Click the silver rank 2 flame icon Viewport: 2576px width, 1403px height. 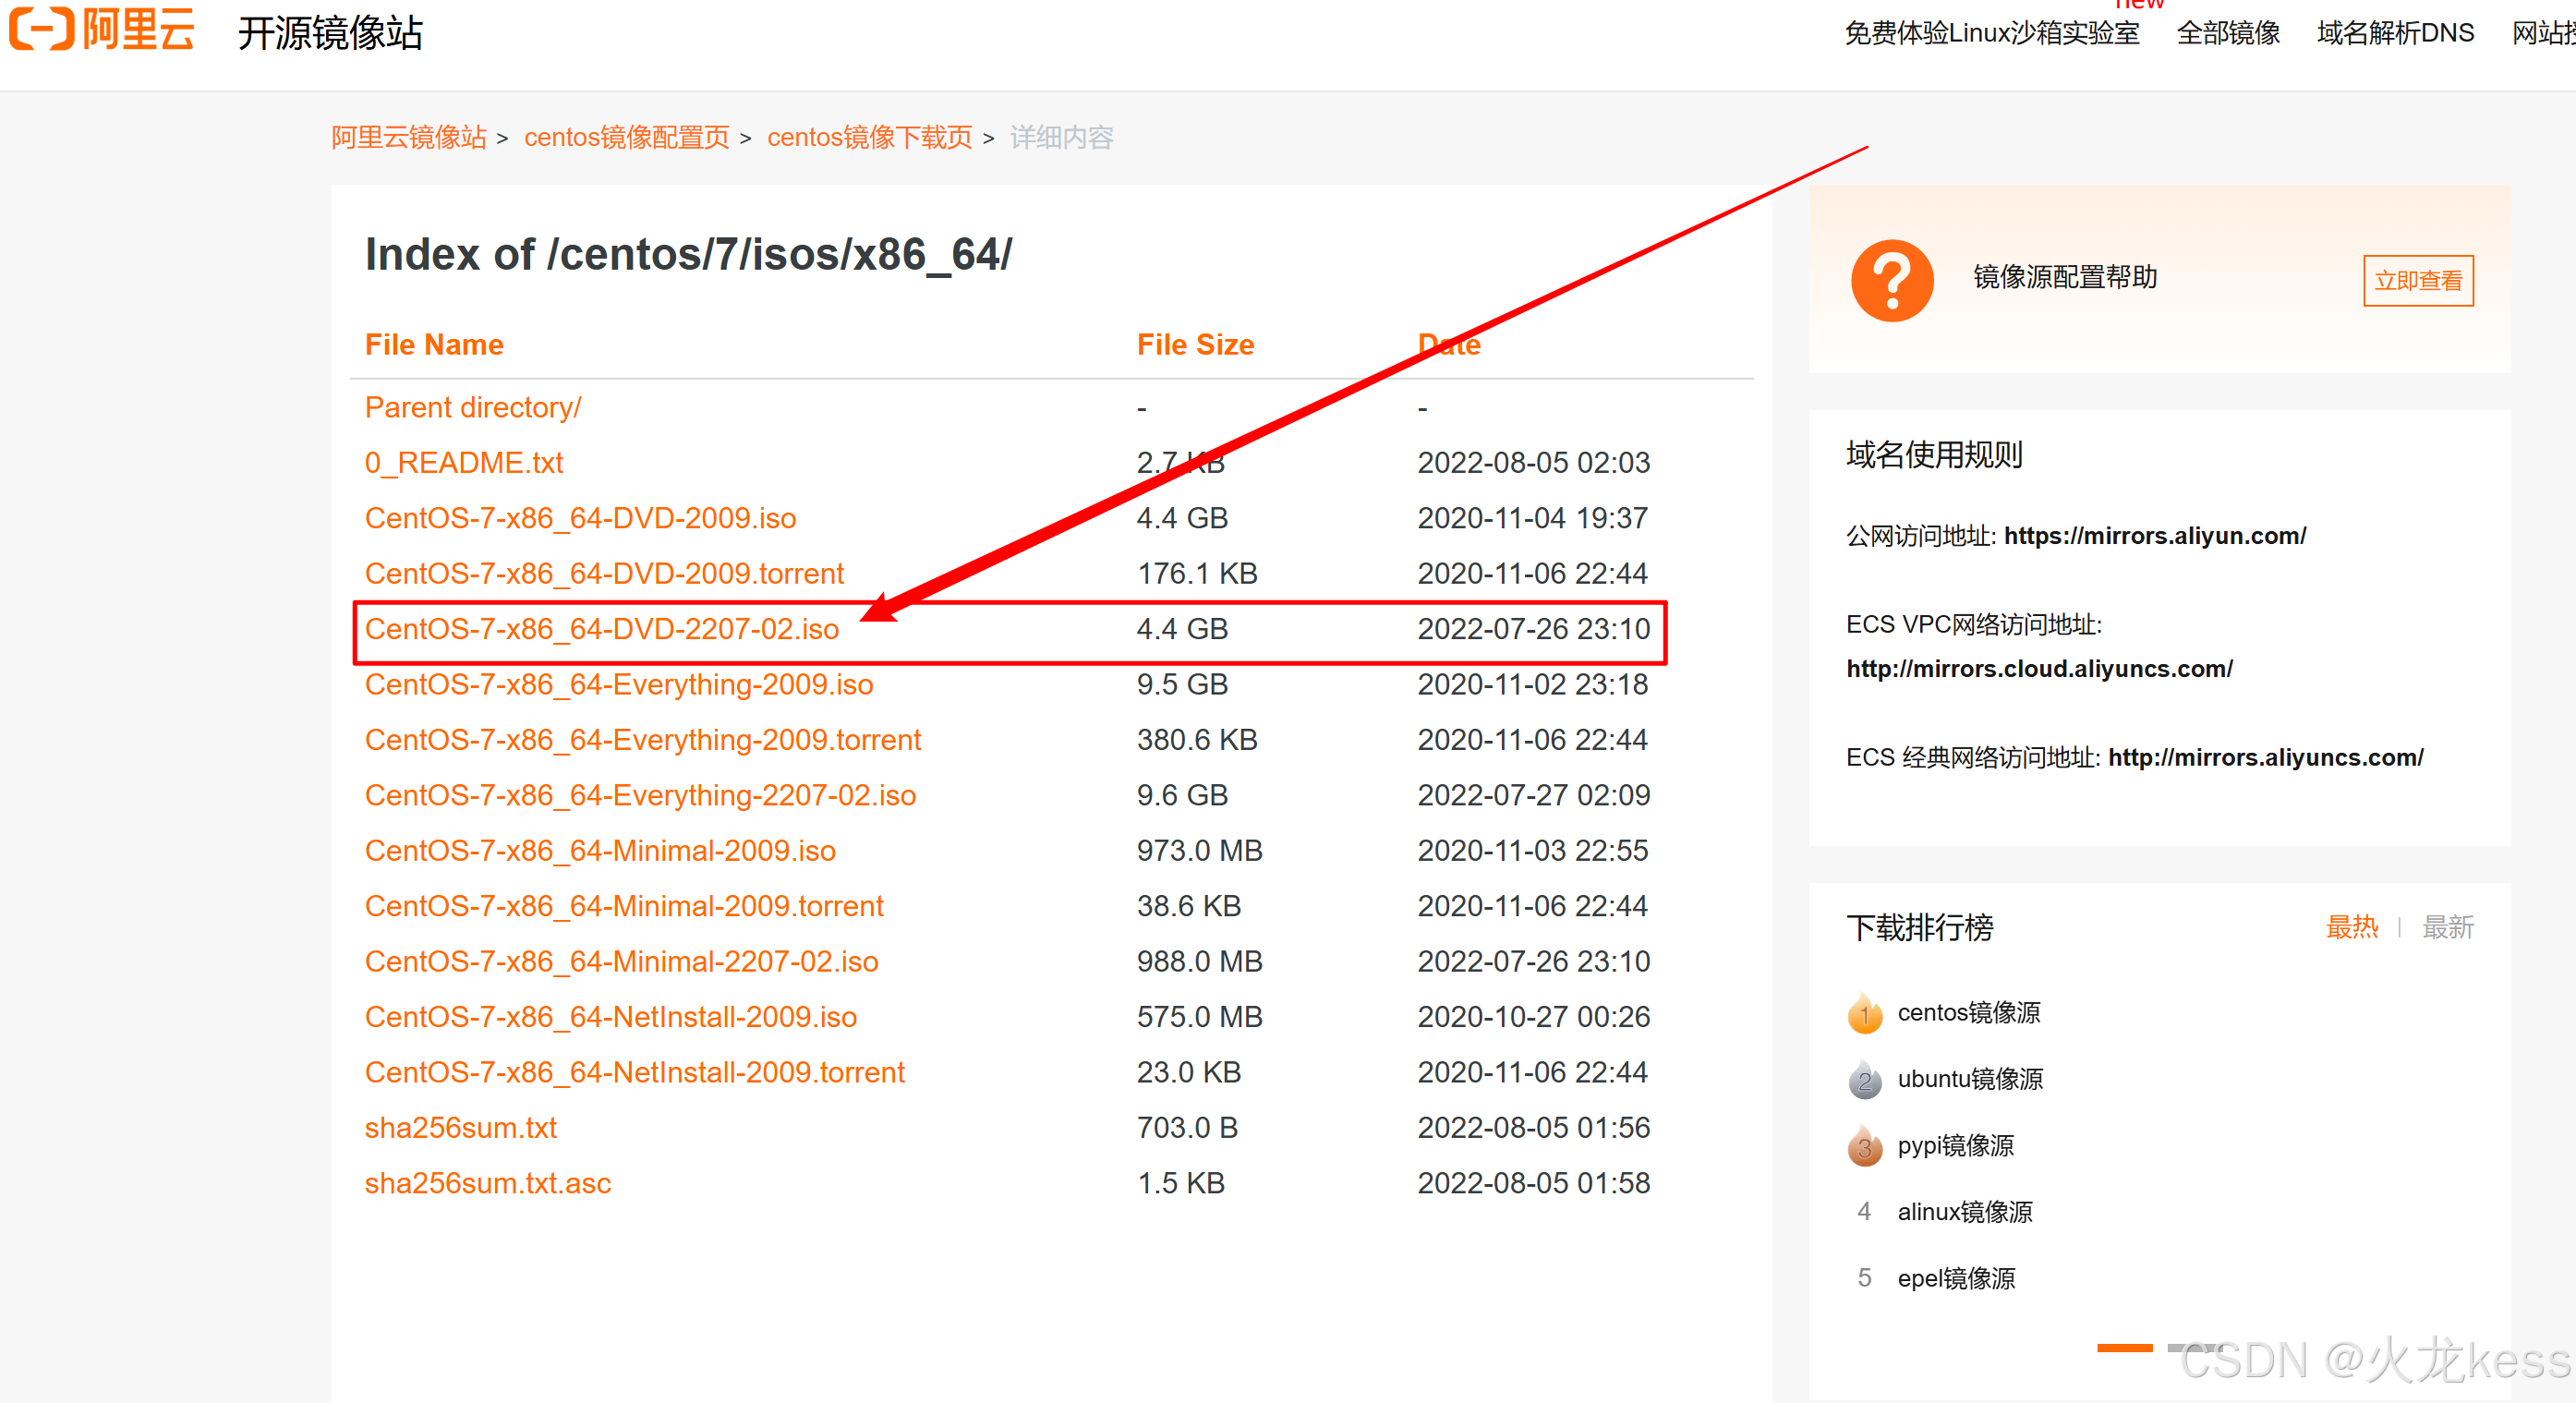[1864, 1080]
